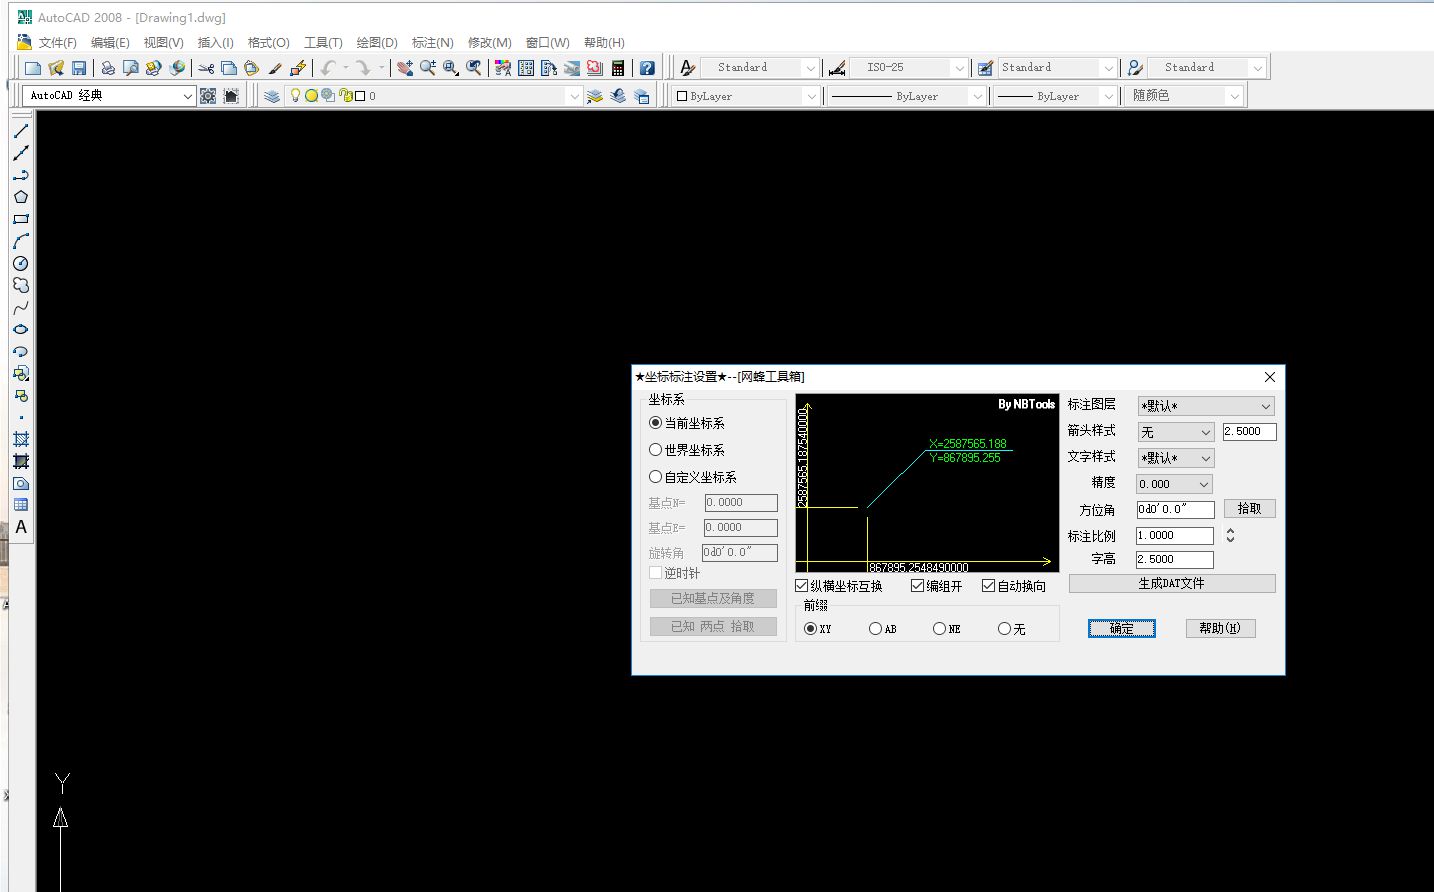
Task: Select the Circle draw tool
Action: click(20, 263)
